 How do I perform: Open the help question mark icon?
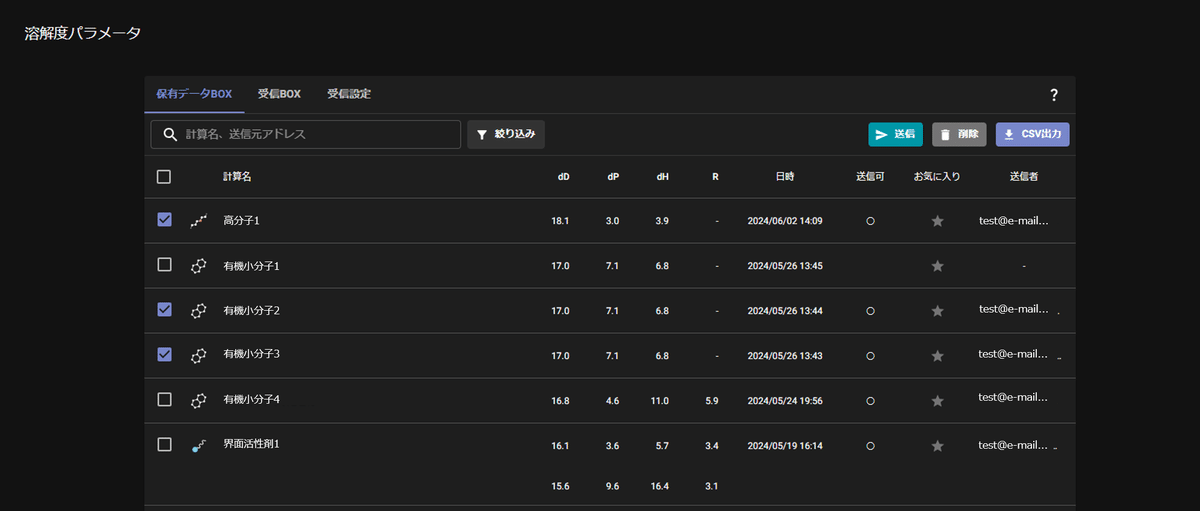tap(1054, 95)
